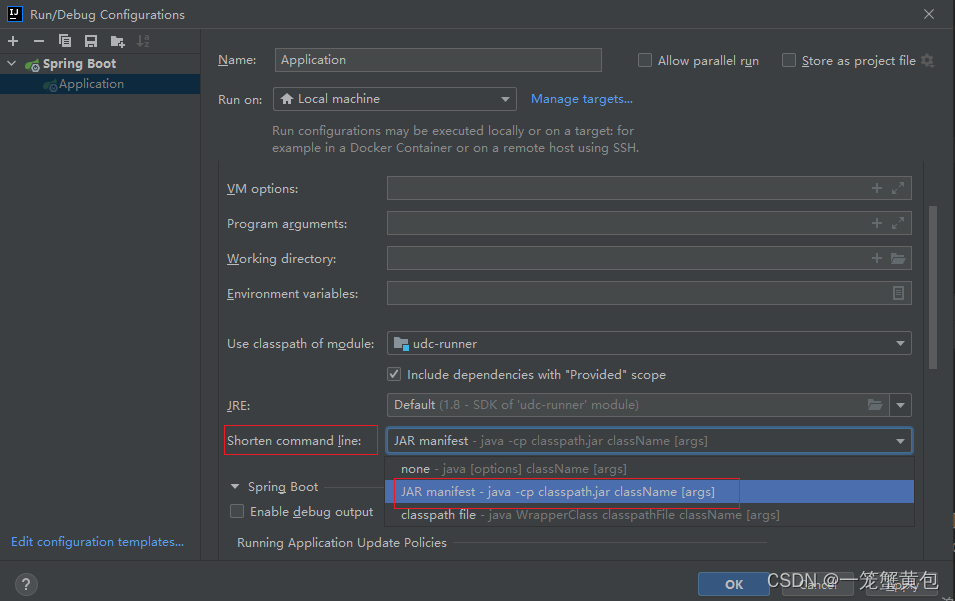This screenshot has height=601, width=955.
Task: Click the Shorten command line label
Action: click(294, 441)
